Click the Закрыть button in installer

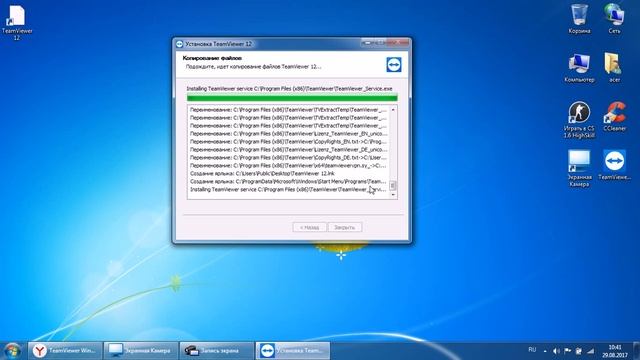pyautogui.click(x=345, y=227)
